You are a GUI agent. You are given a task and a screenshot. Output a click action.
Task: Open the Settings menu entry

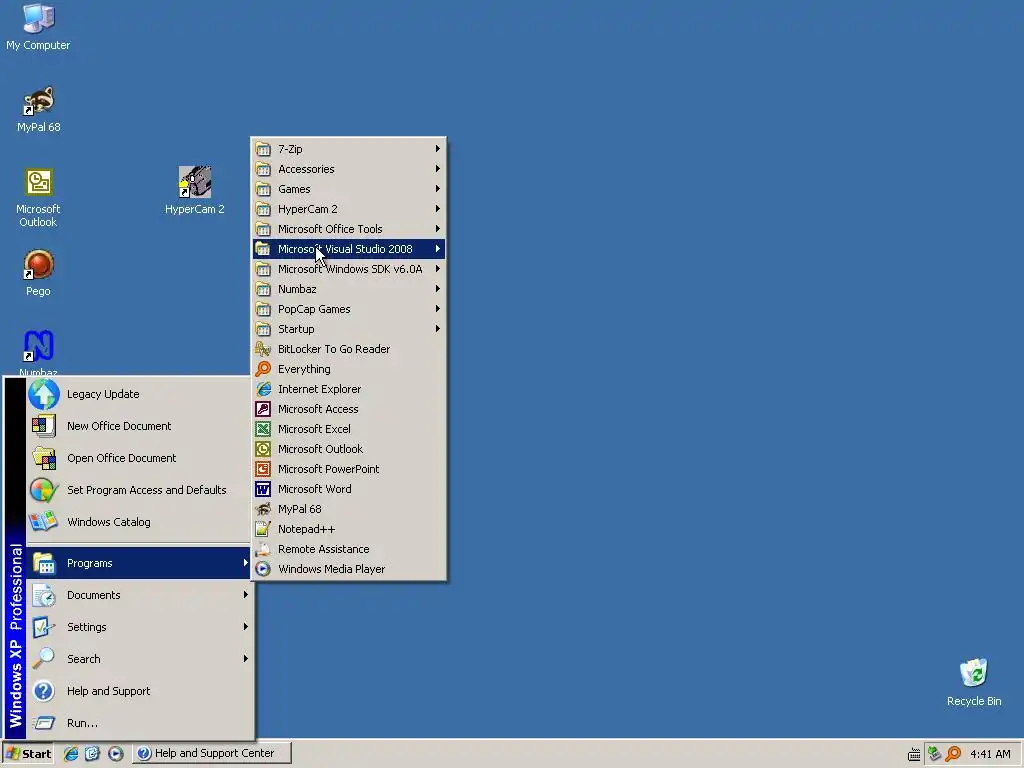click(x=139, y=627)
